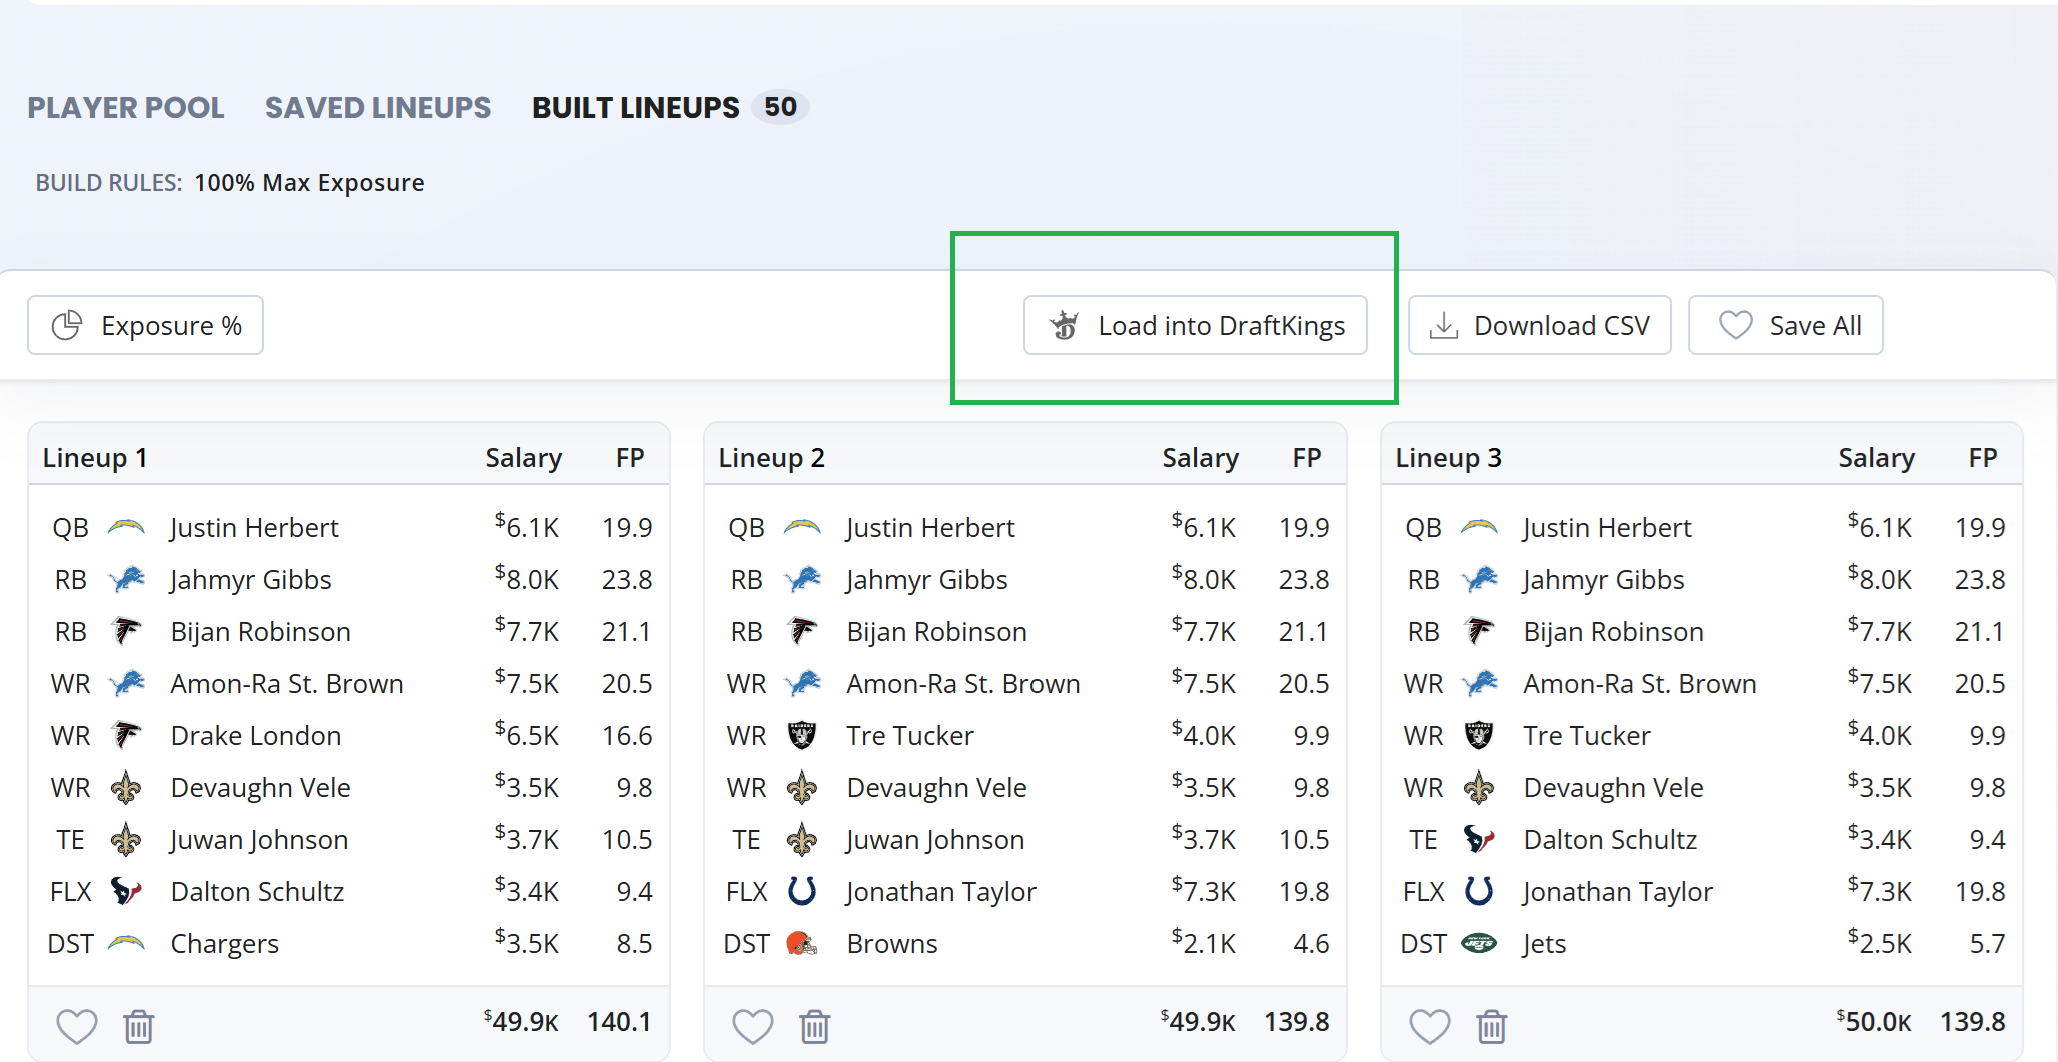The image size is (2058, 1062).
Task: Select Devaughn Vele in Lineup 1
Action: (x=260, y=787)
